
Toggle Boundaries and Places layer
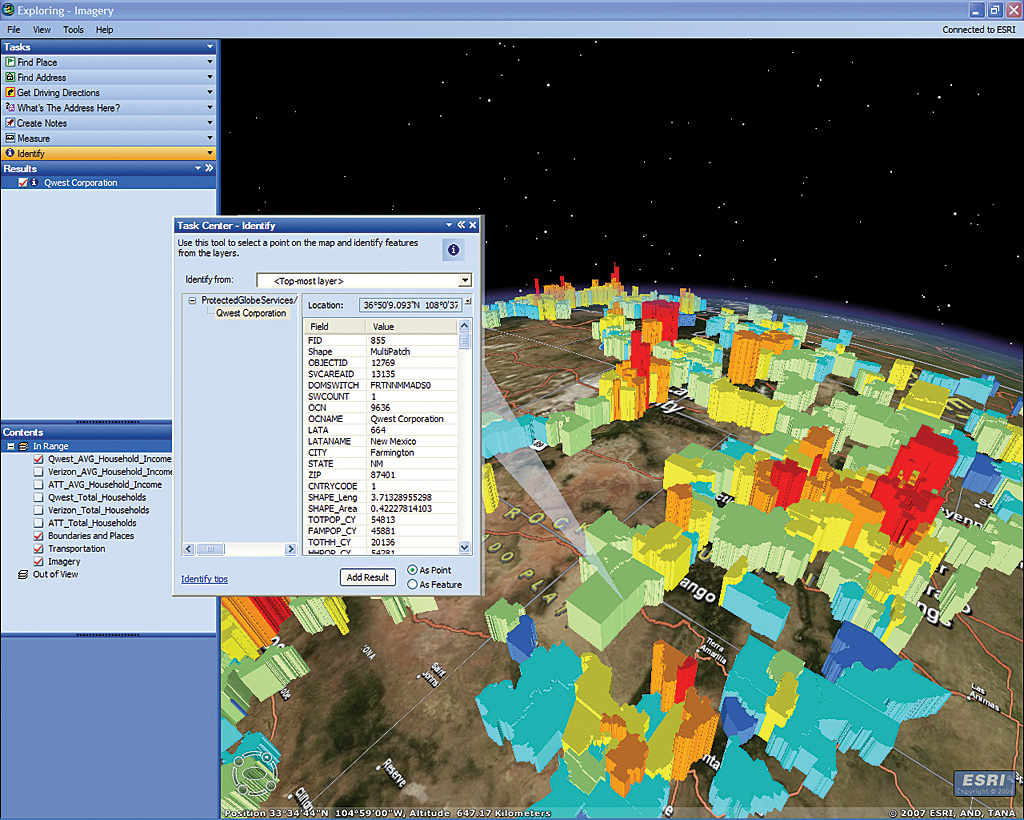(39, 536)
